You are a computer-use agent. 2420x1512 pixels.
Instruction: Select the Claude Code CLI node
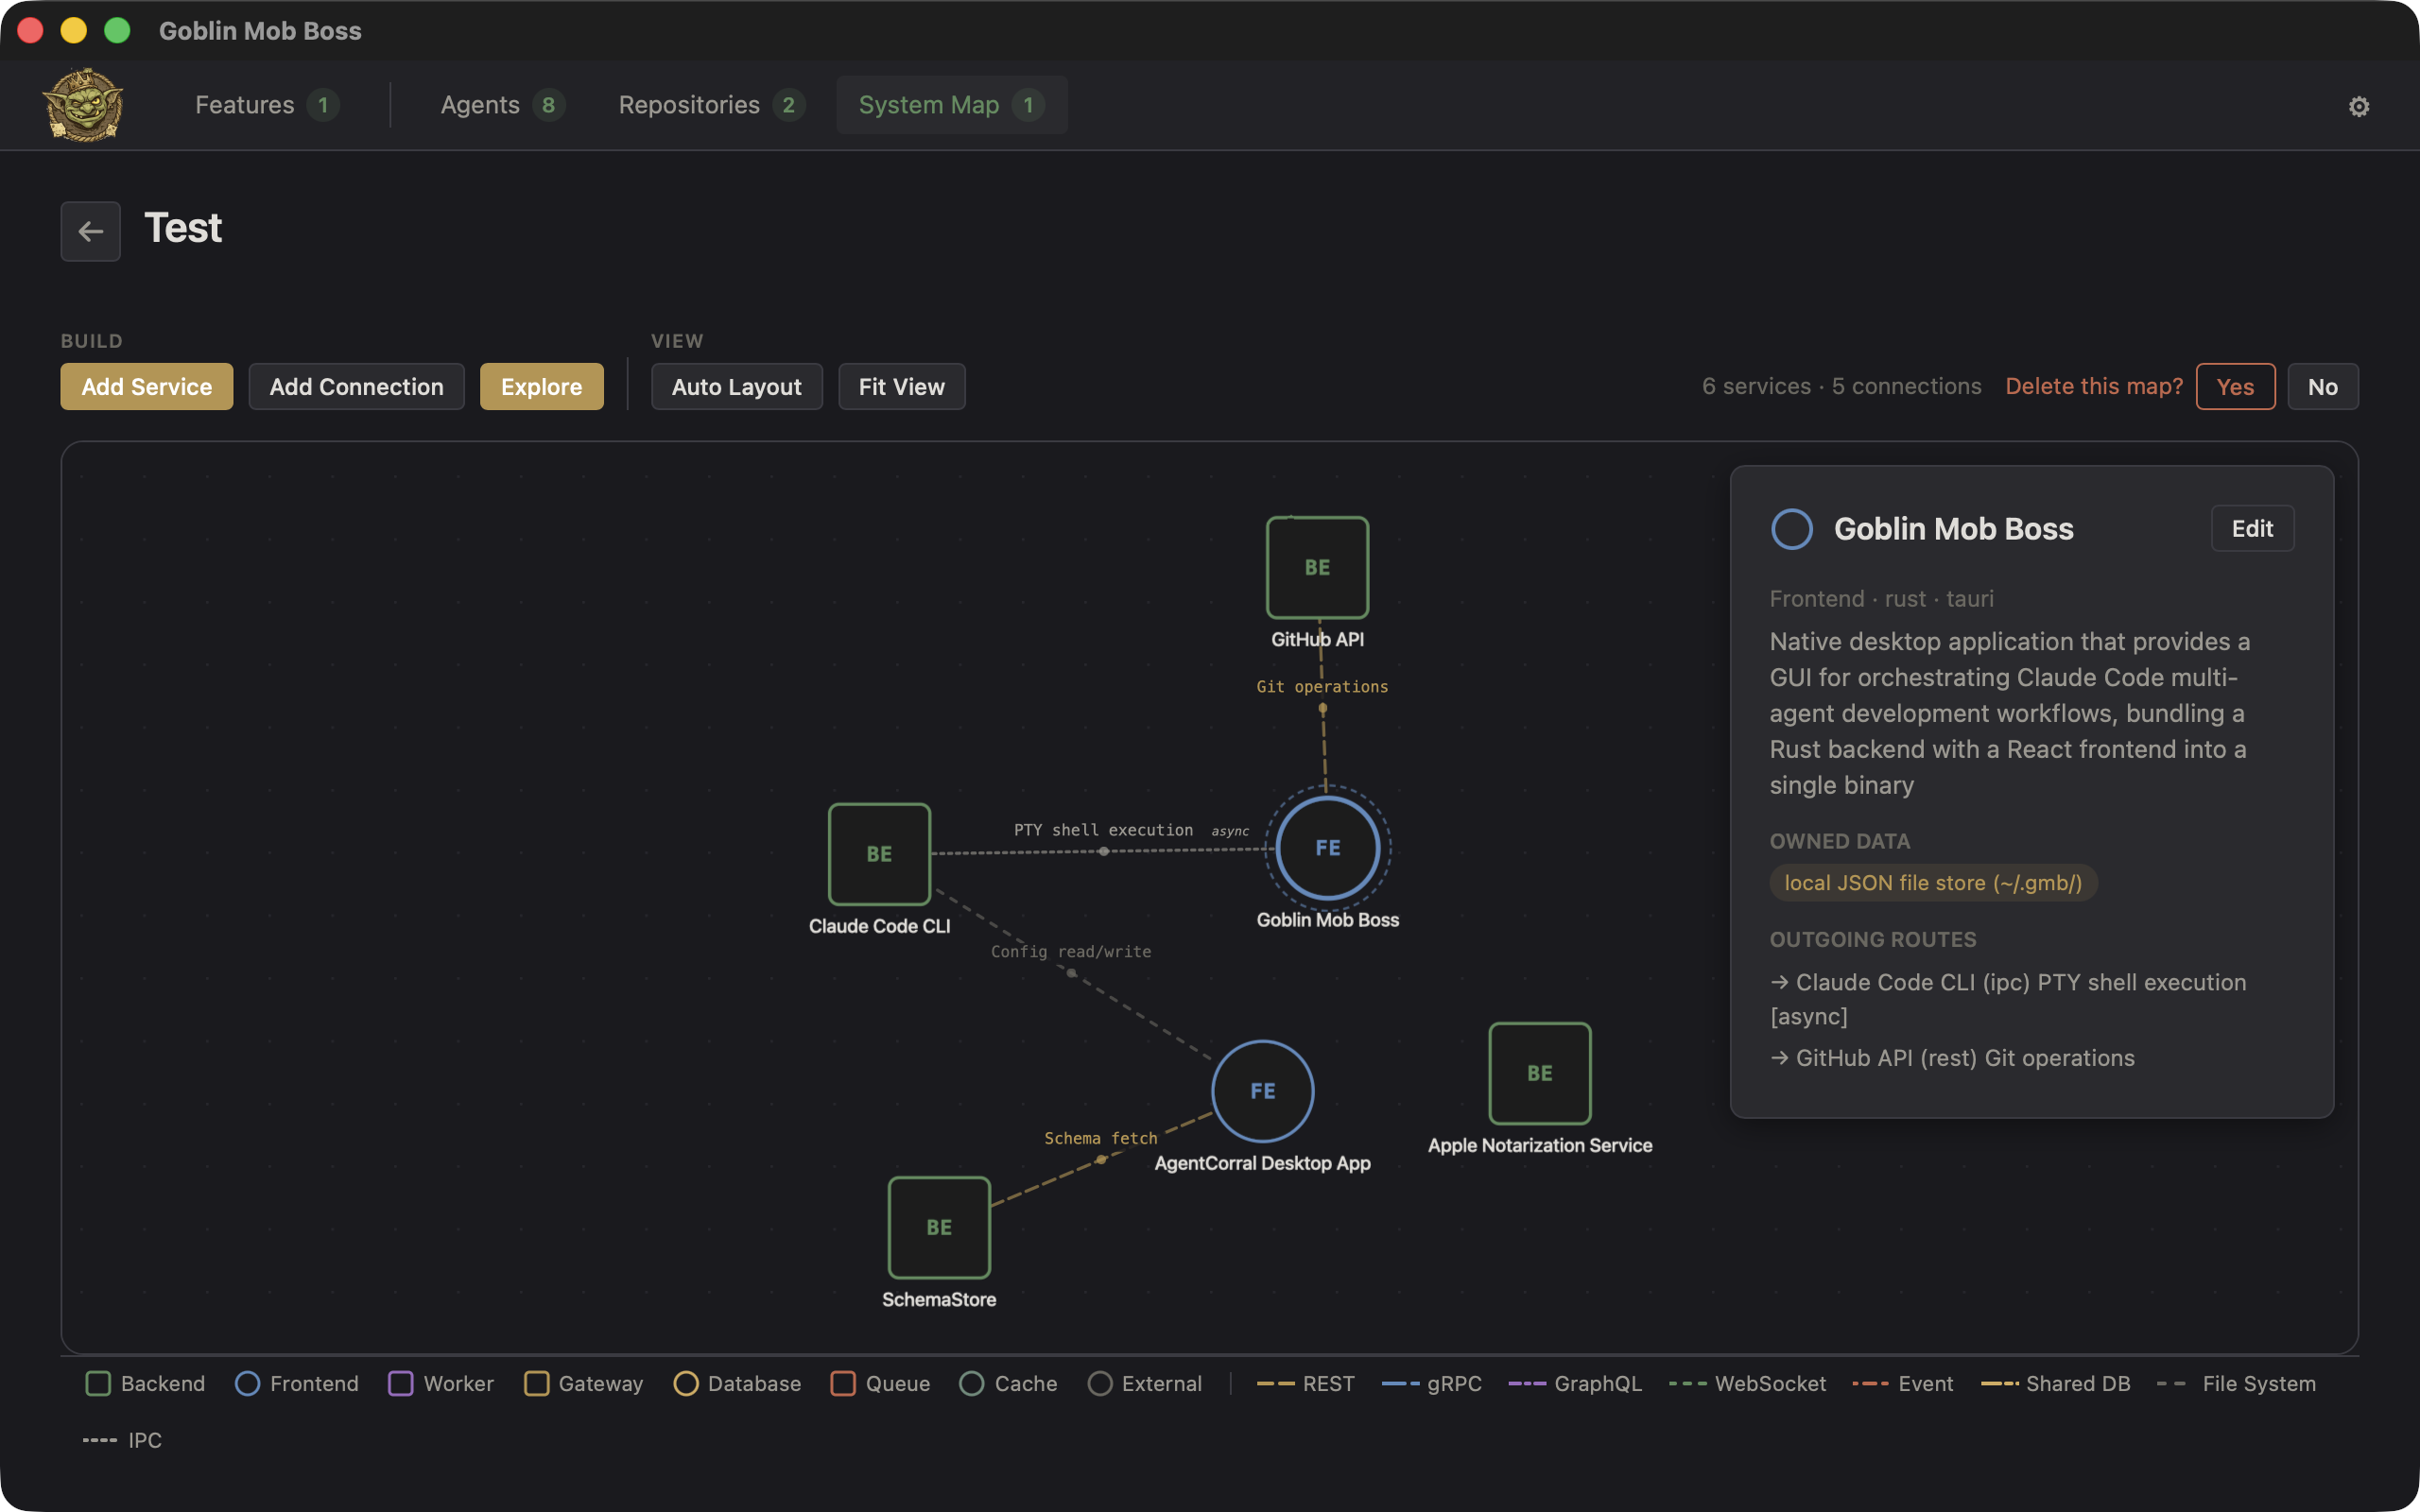coord(879,854)
